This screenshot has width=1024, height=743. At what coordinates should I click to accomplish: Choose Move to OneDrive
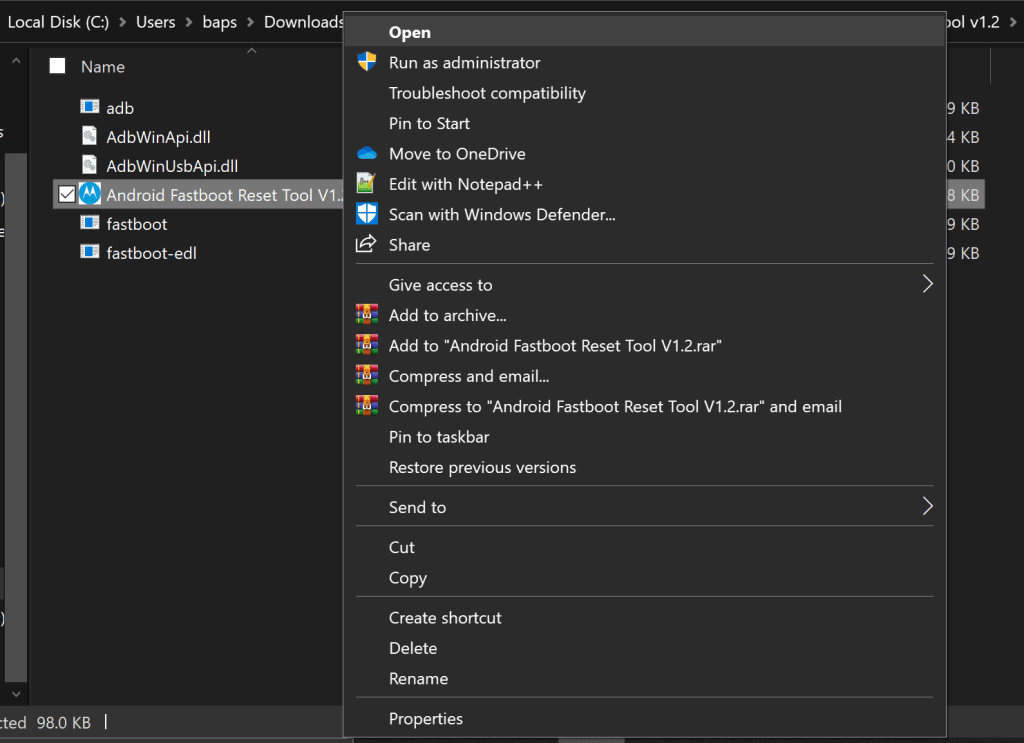(x=645, y=153)
